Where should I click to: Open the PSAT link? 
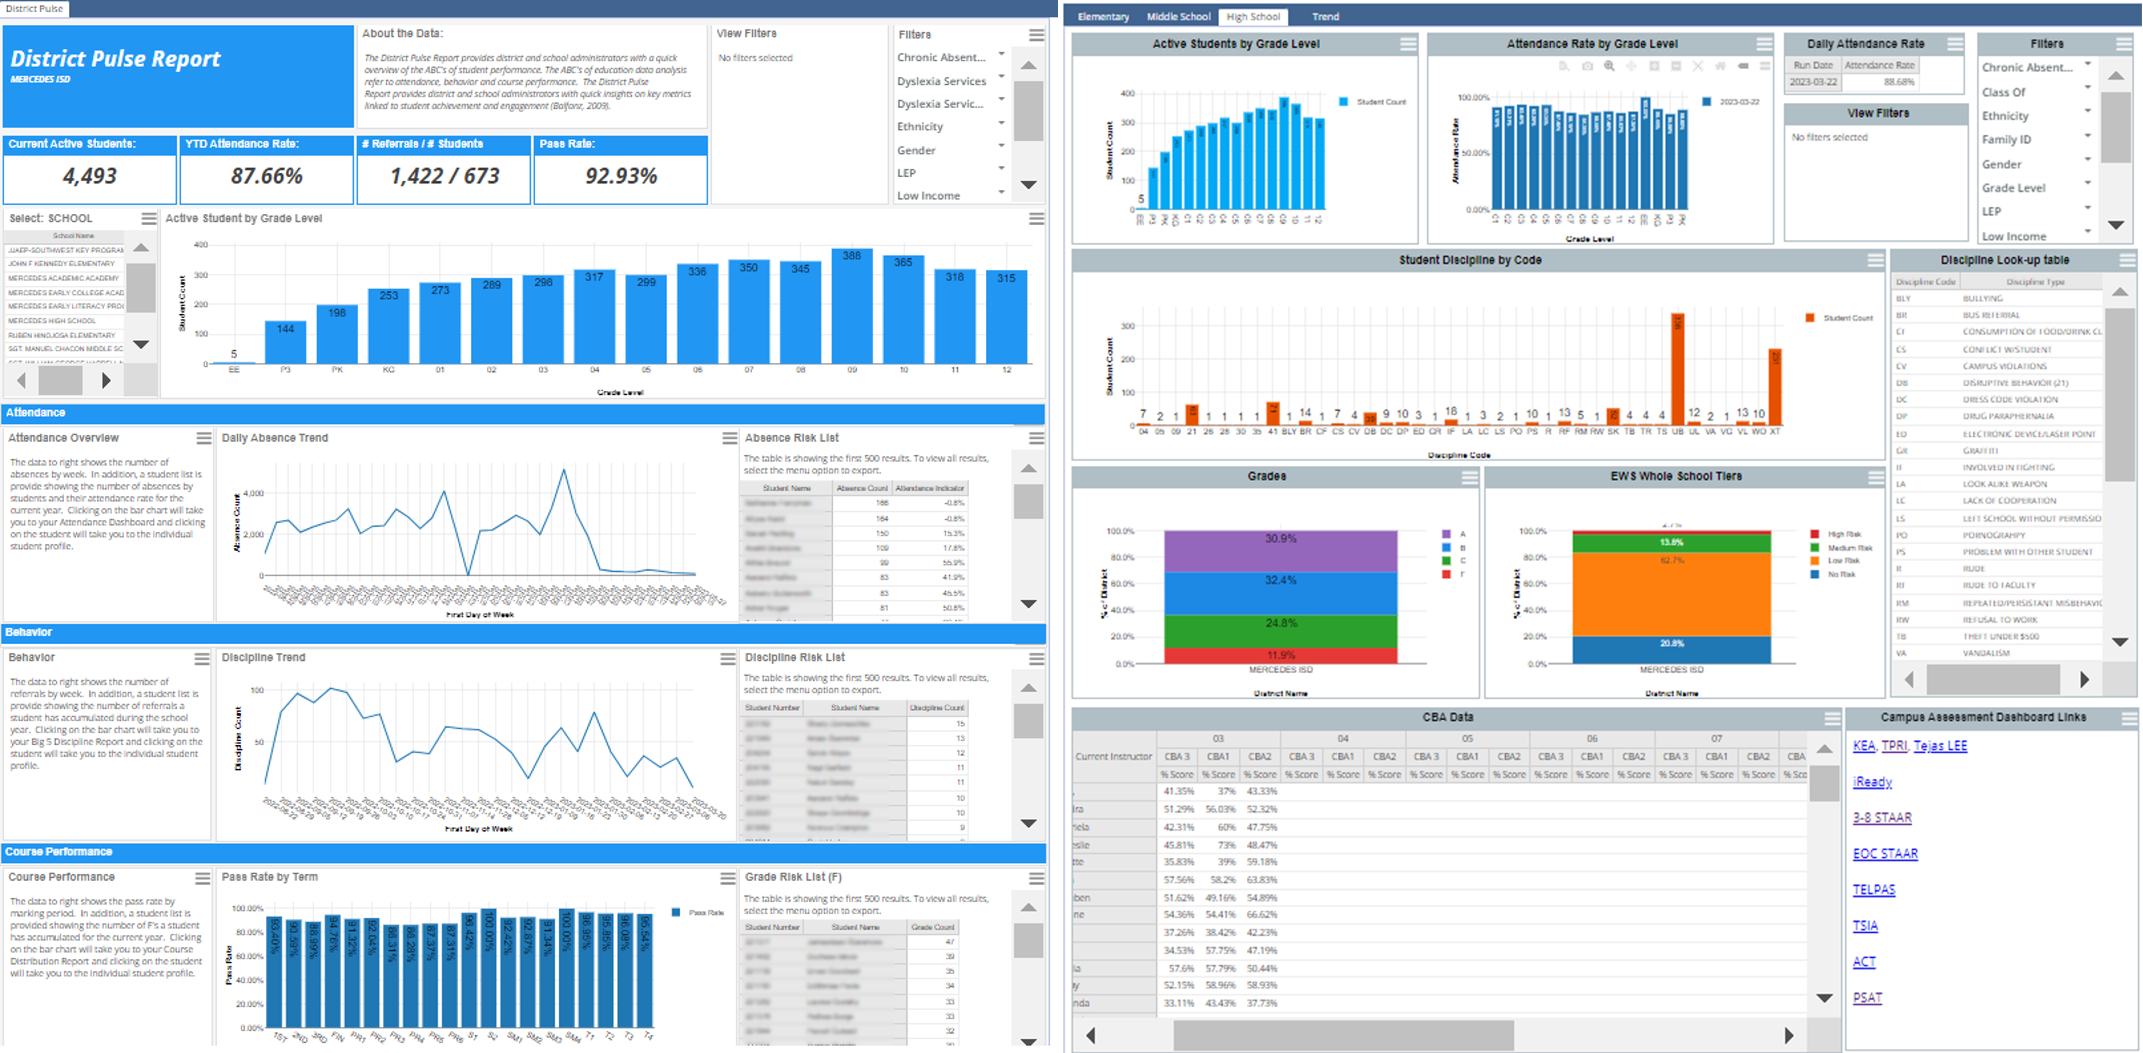coord(1867,998)
